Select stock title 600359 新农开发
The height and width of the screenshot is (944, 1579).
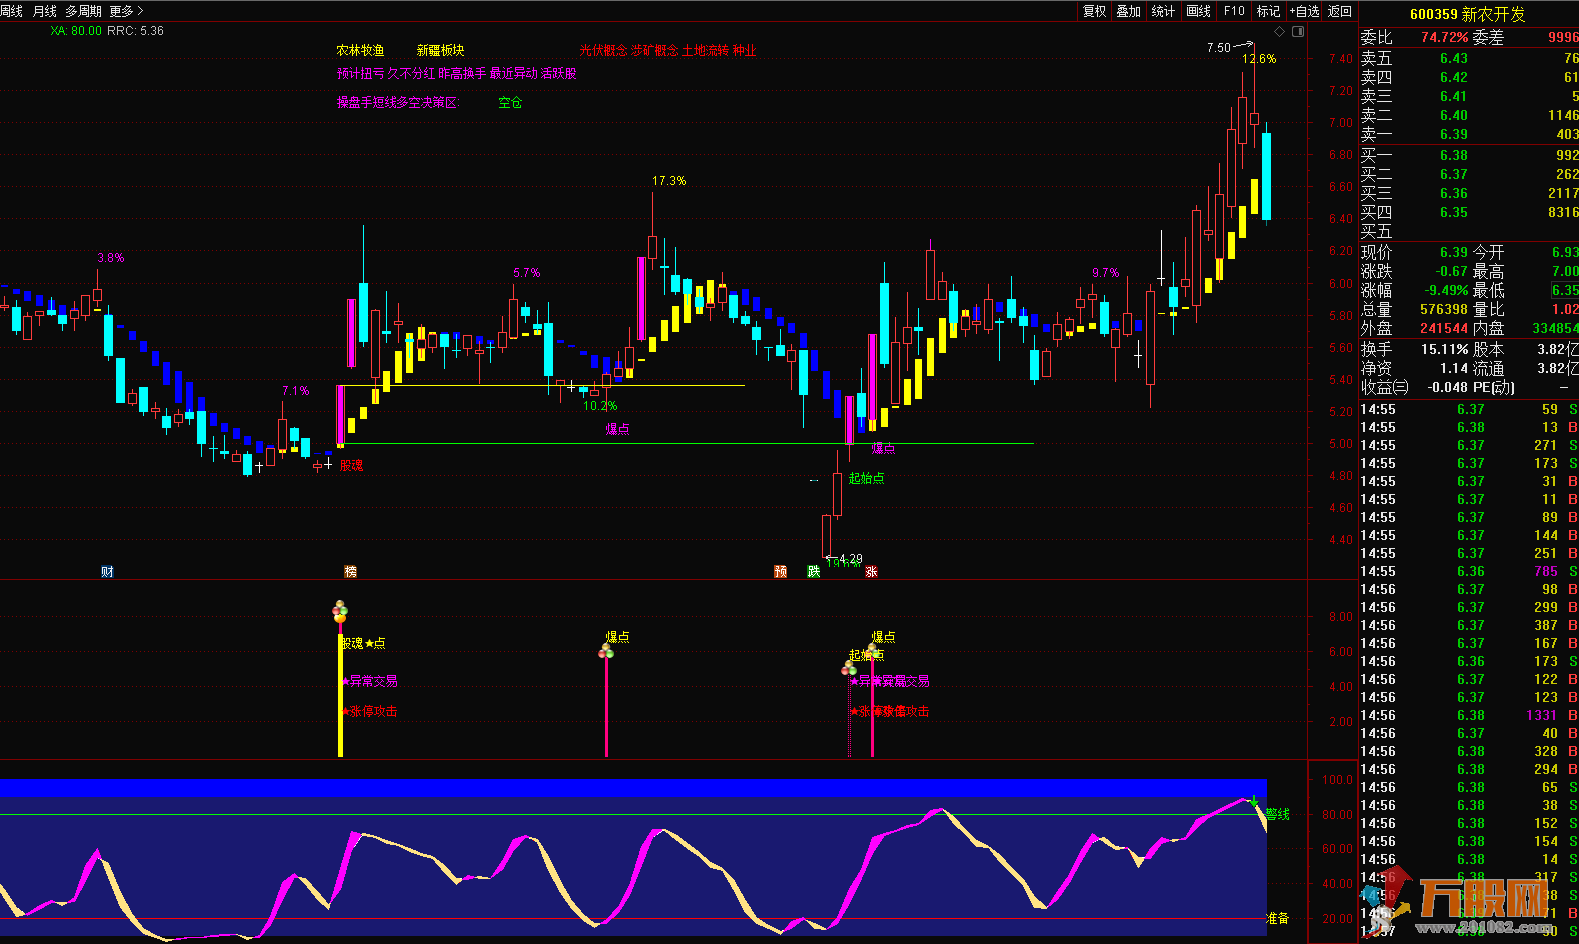coord(1468,14)
